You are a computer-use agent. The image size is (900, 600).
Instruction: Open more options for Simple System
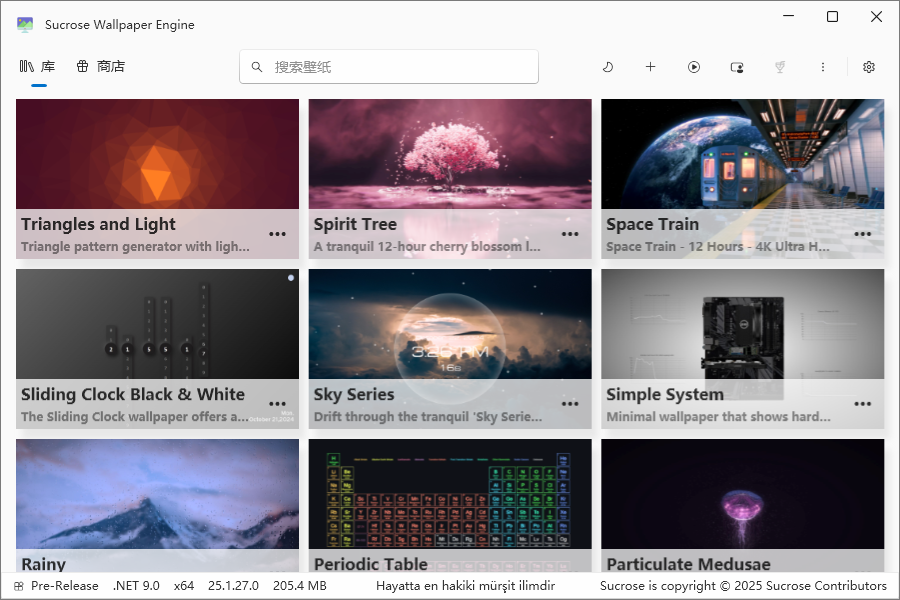(863, 404)
